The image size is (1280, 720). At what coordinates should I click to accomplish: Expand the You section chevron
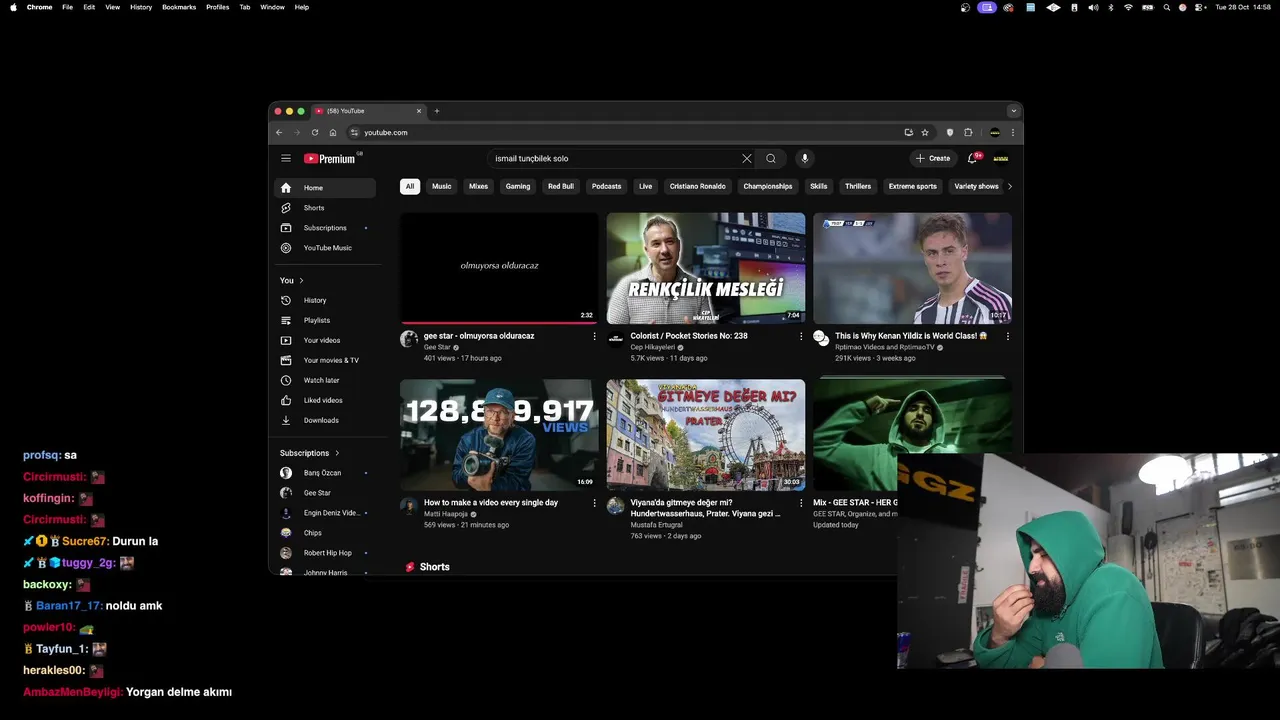point(301,280)
